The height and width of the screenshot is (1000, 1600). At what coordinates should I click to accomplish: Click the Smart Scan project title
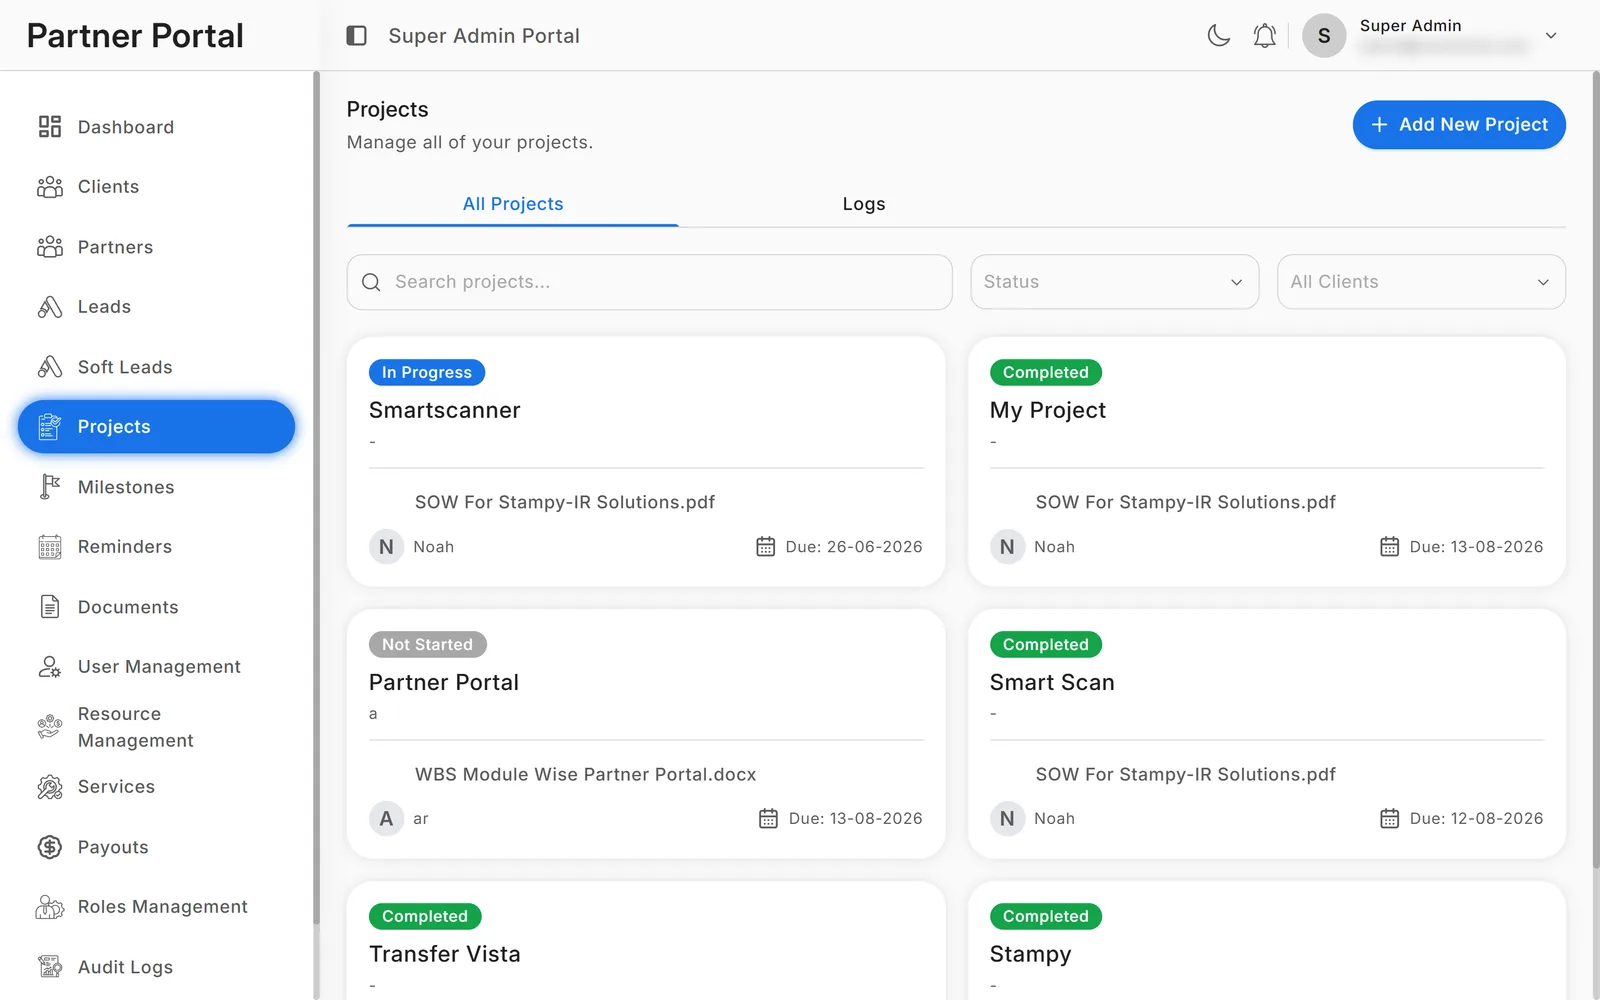[1052, 682]
